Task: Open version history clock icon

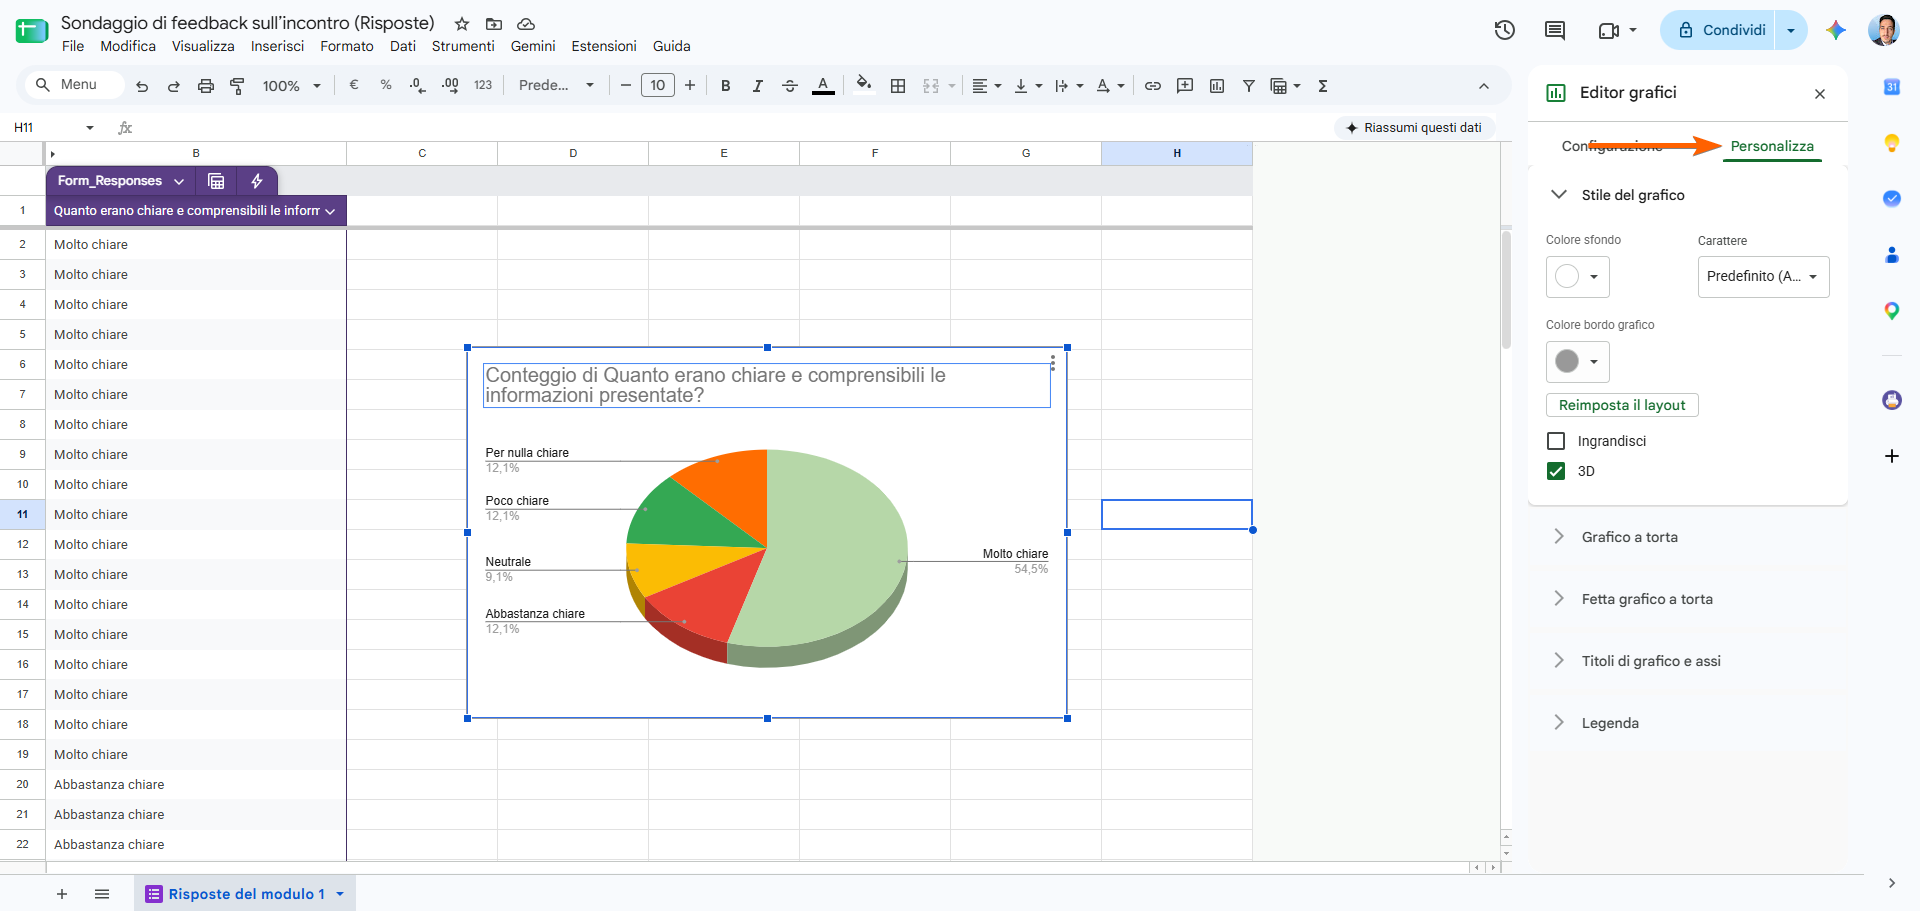Action: pyautogui.click(x=1505, y=30)
